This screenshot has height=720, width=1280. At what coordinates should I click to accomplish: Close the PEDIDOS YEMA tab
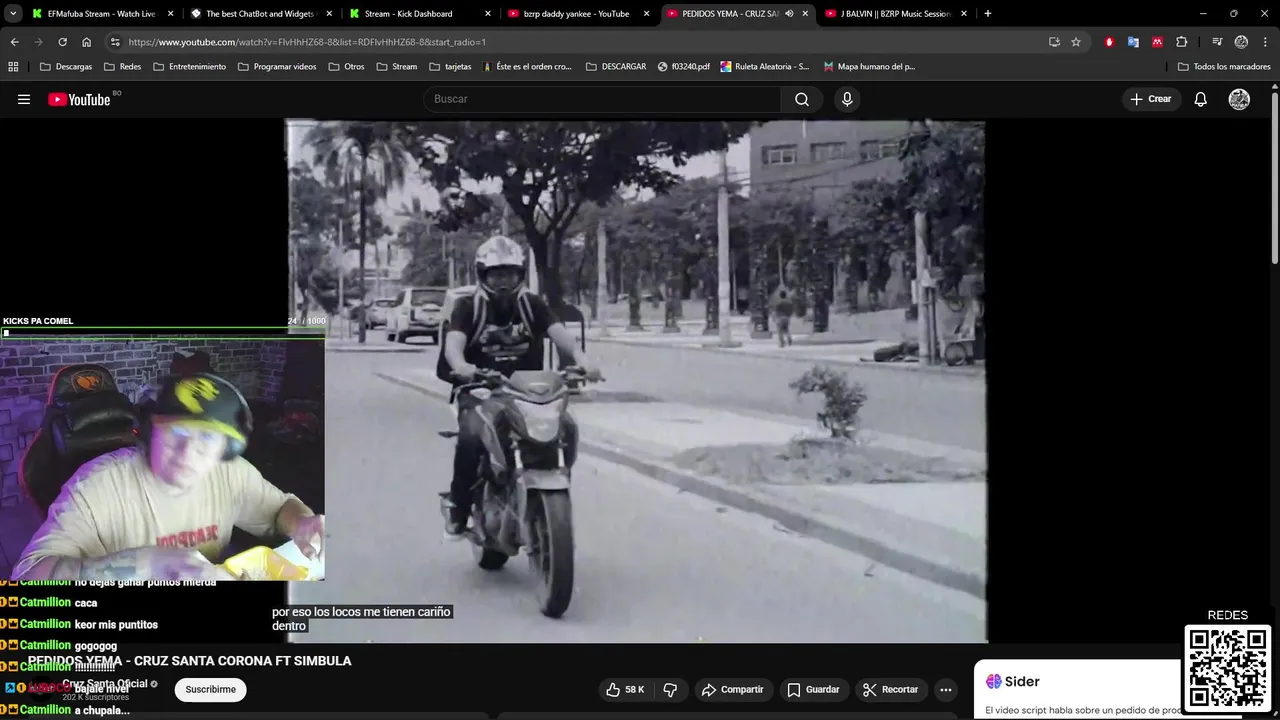805,14
